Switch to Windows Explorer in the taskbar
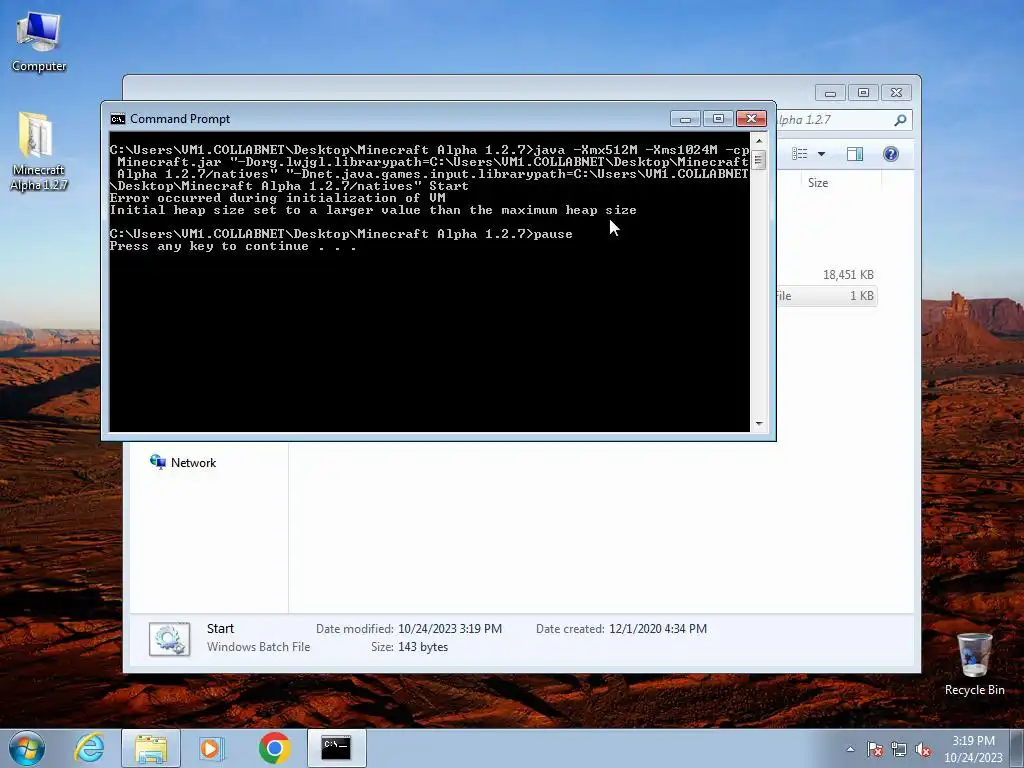 pos(151,748)
